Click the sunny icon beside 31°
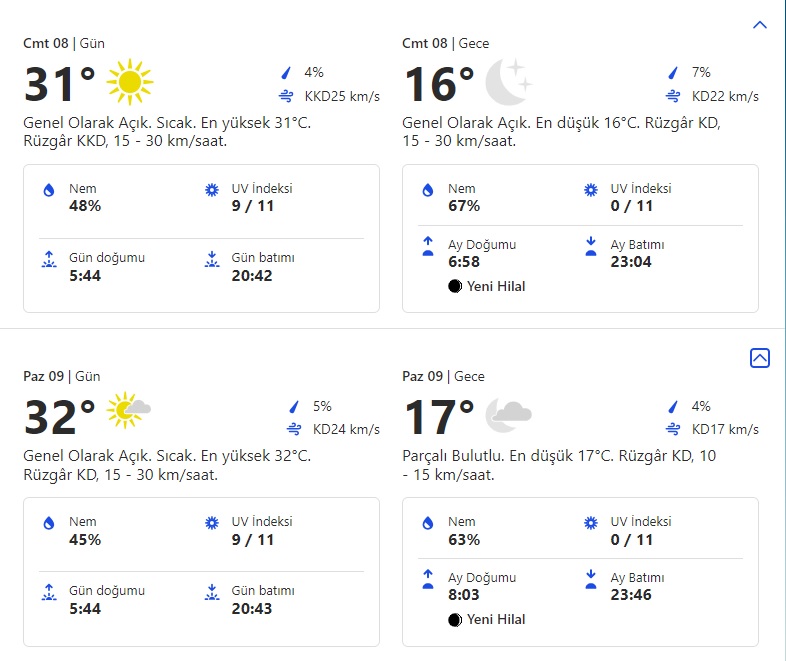786x661 pixels. click(129, 83)
